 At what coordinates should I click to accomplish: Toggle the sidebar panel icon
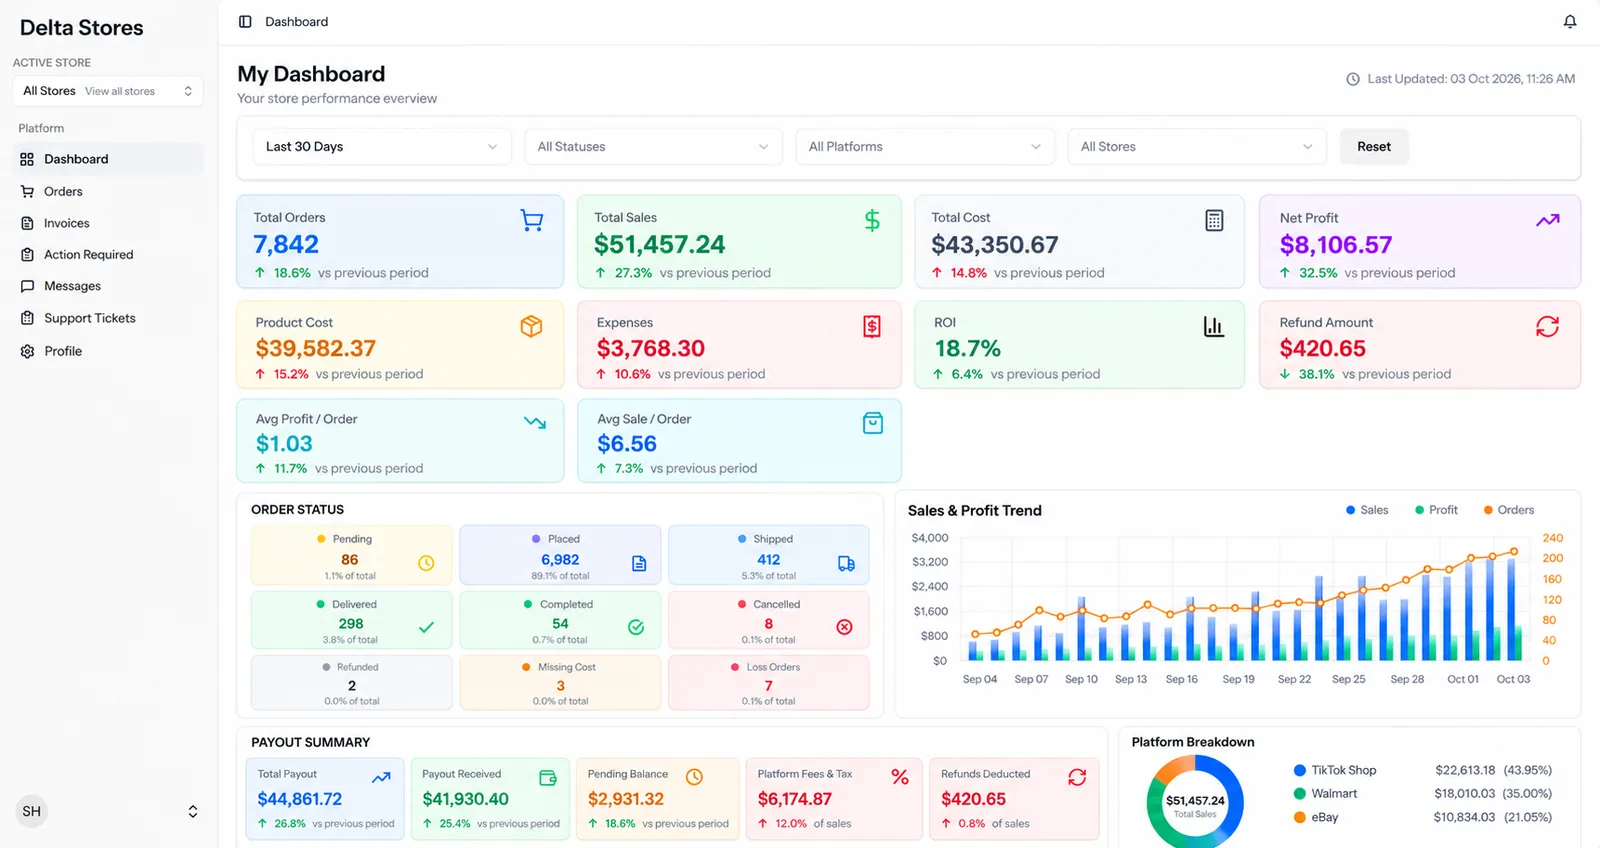[x=245, y=22]
